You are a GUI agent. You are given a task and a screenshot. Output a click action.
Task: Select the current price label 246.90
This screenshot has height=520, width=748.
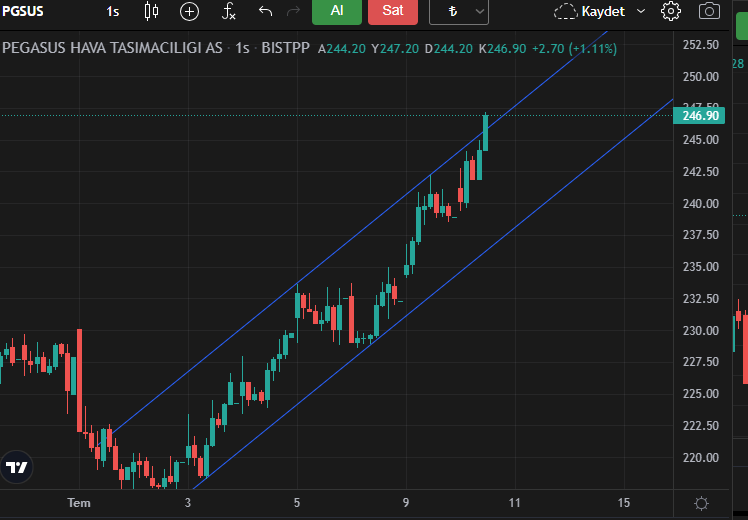(x=699, y=116)
